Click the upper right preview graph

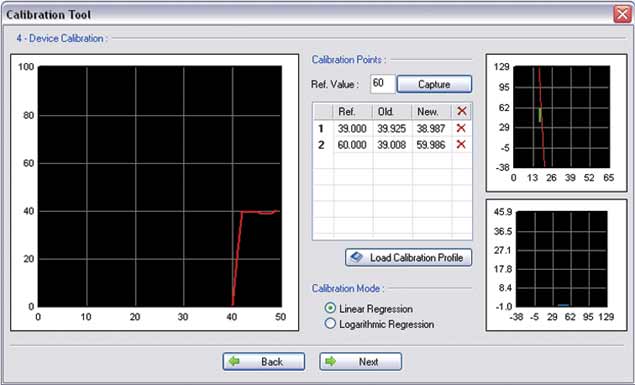pos(561,117)
